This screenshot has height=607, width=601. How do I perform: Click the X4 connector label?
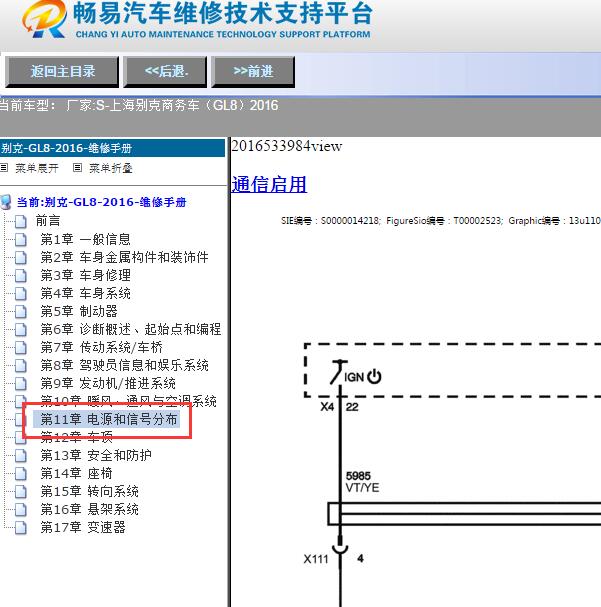pyautogui.click(x=327, y=407)
